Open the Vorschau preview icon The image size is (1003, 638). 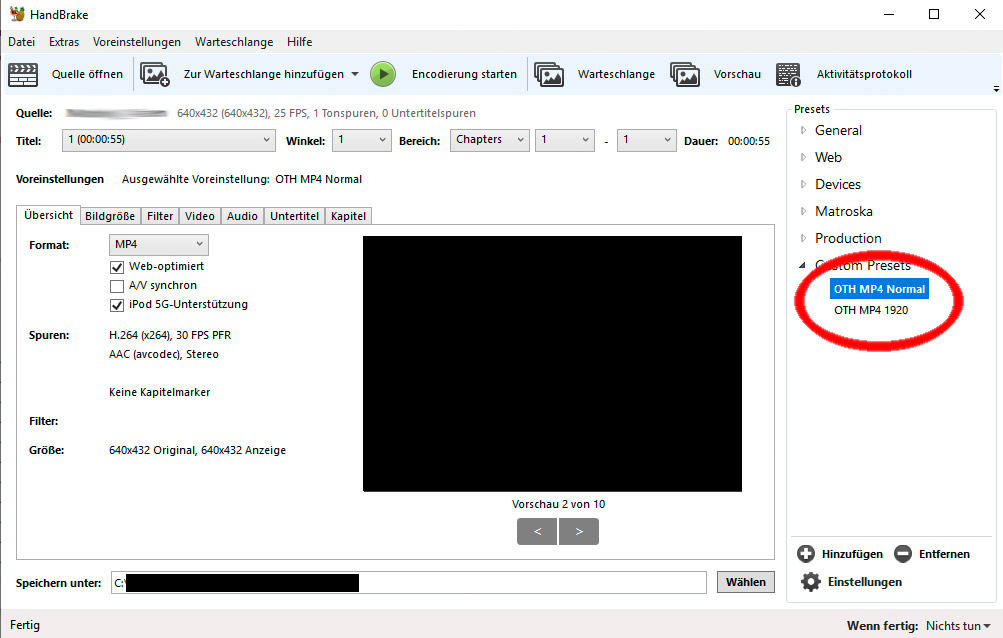685,74
